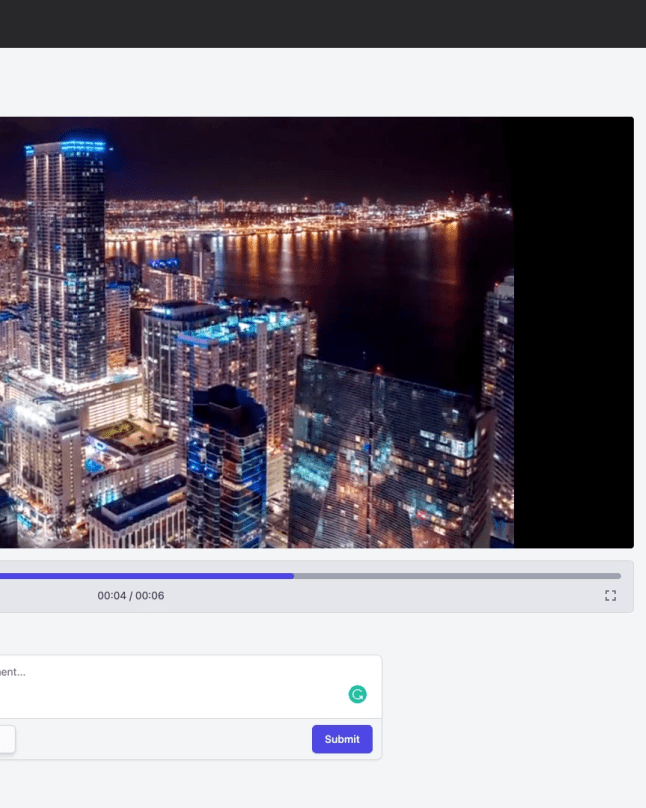The image size is (646, 808).
Task: Enter fullscreen mode with the expand icon
Action: 610,596
